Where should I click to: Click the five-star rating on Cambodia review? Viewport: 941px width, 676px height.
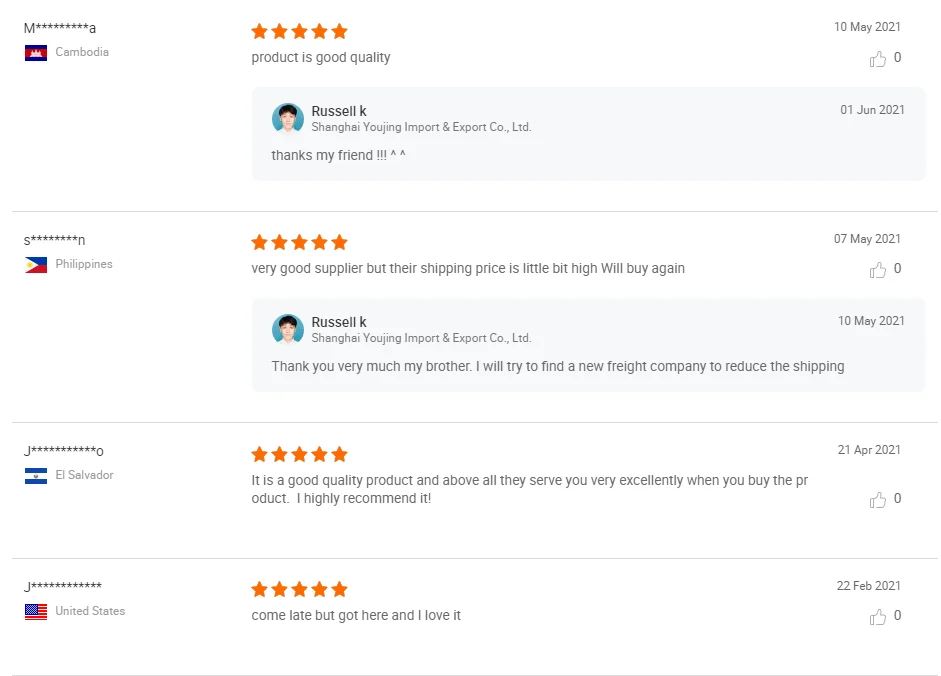coord(299,31)
